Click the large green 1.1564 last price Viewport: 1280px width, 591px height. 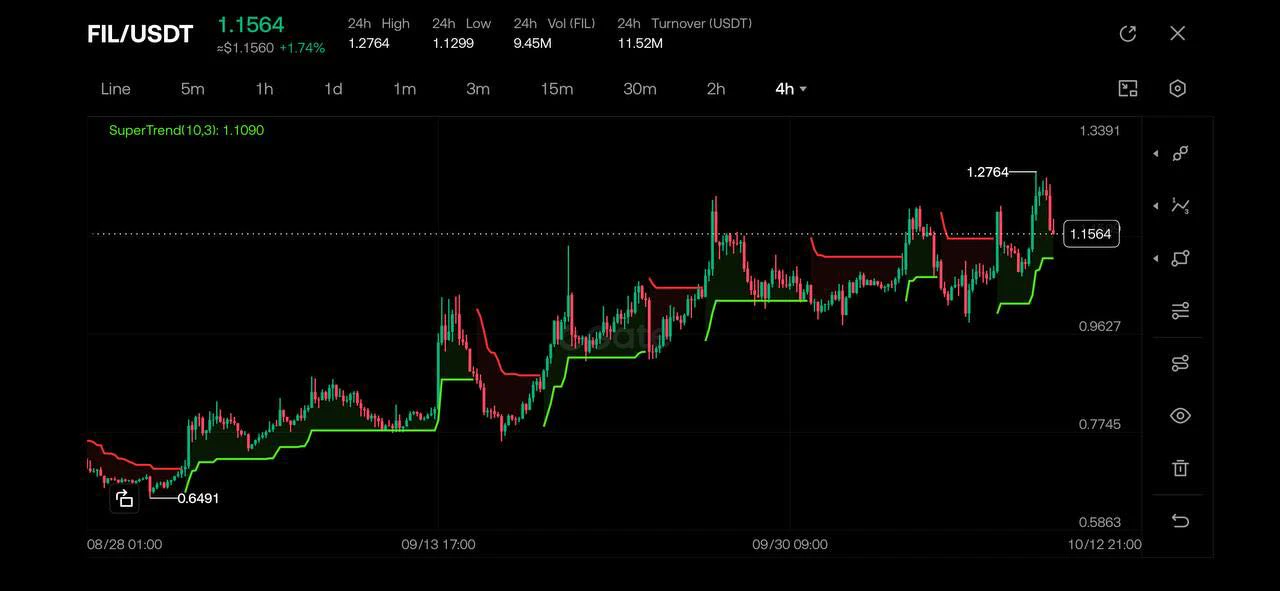coord(251,24)
